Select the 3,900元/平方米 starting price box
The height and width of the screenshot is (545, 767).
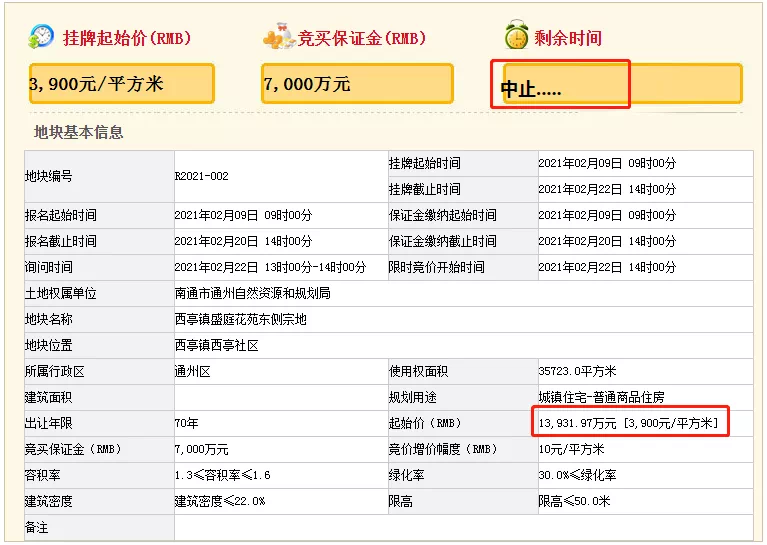tap(122, 84)
